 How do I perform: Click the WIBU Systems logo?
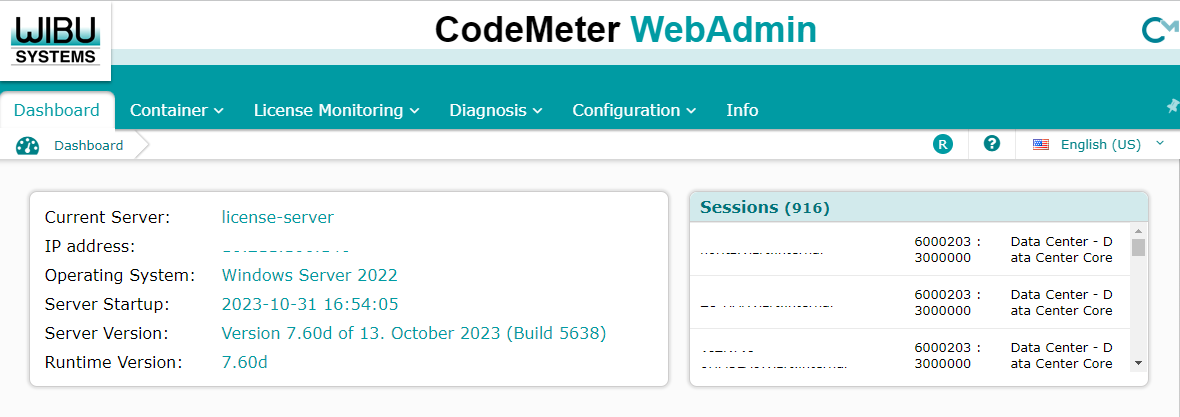(x=56, y=38)
